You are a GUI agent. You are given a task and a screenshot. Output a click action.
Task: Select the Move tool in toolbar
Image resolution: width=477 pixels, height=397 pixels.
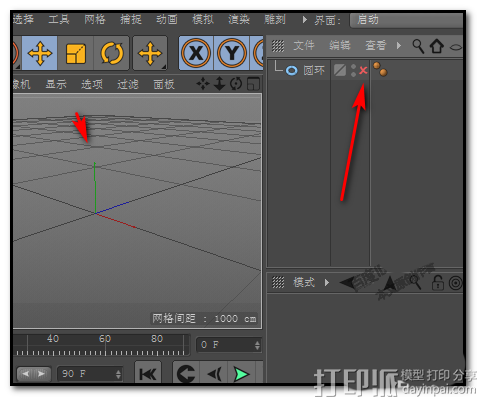click(40, 53)
